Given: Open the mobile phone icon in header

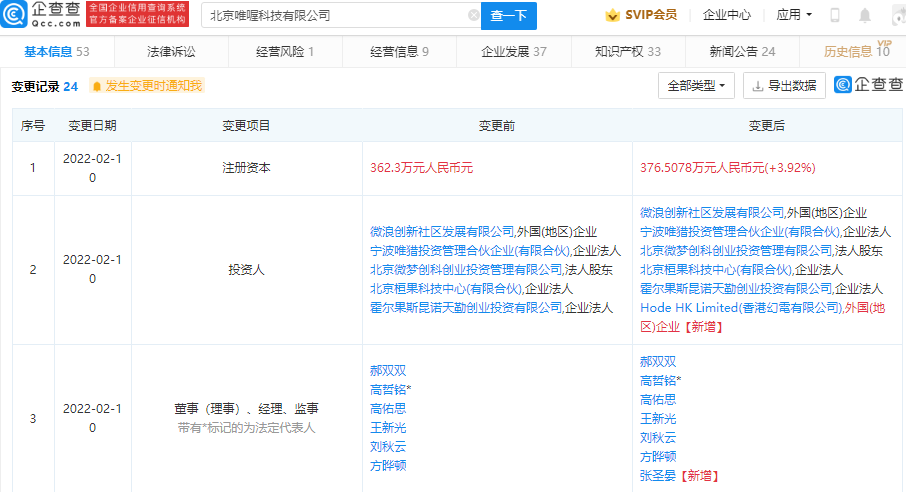Looking at the screenshot, I should coord(834,16).
